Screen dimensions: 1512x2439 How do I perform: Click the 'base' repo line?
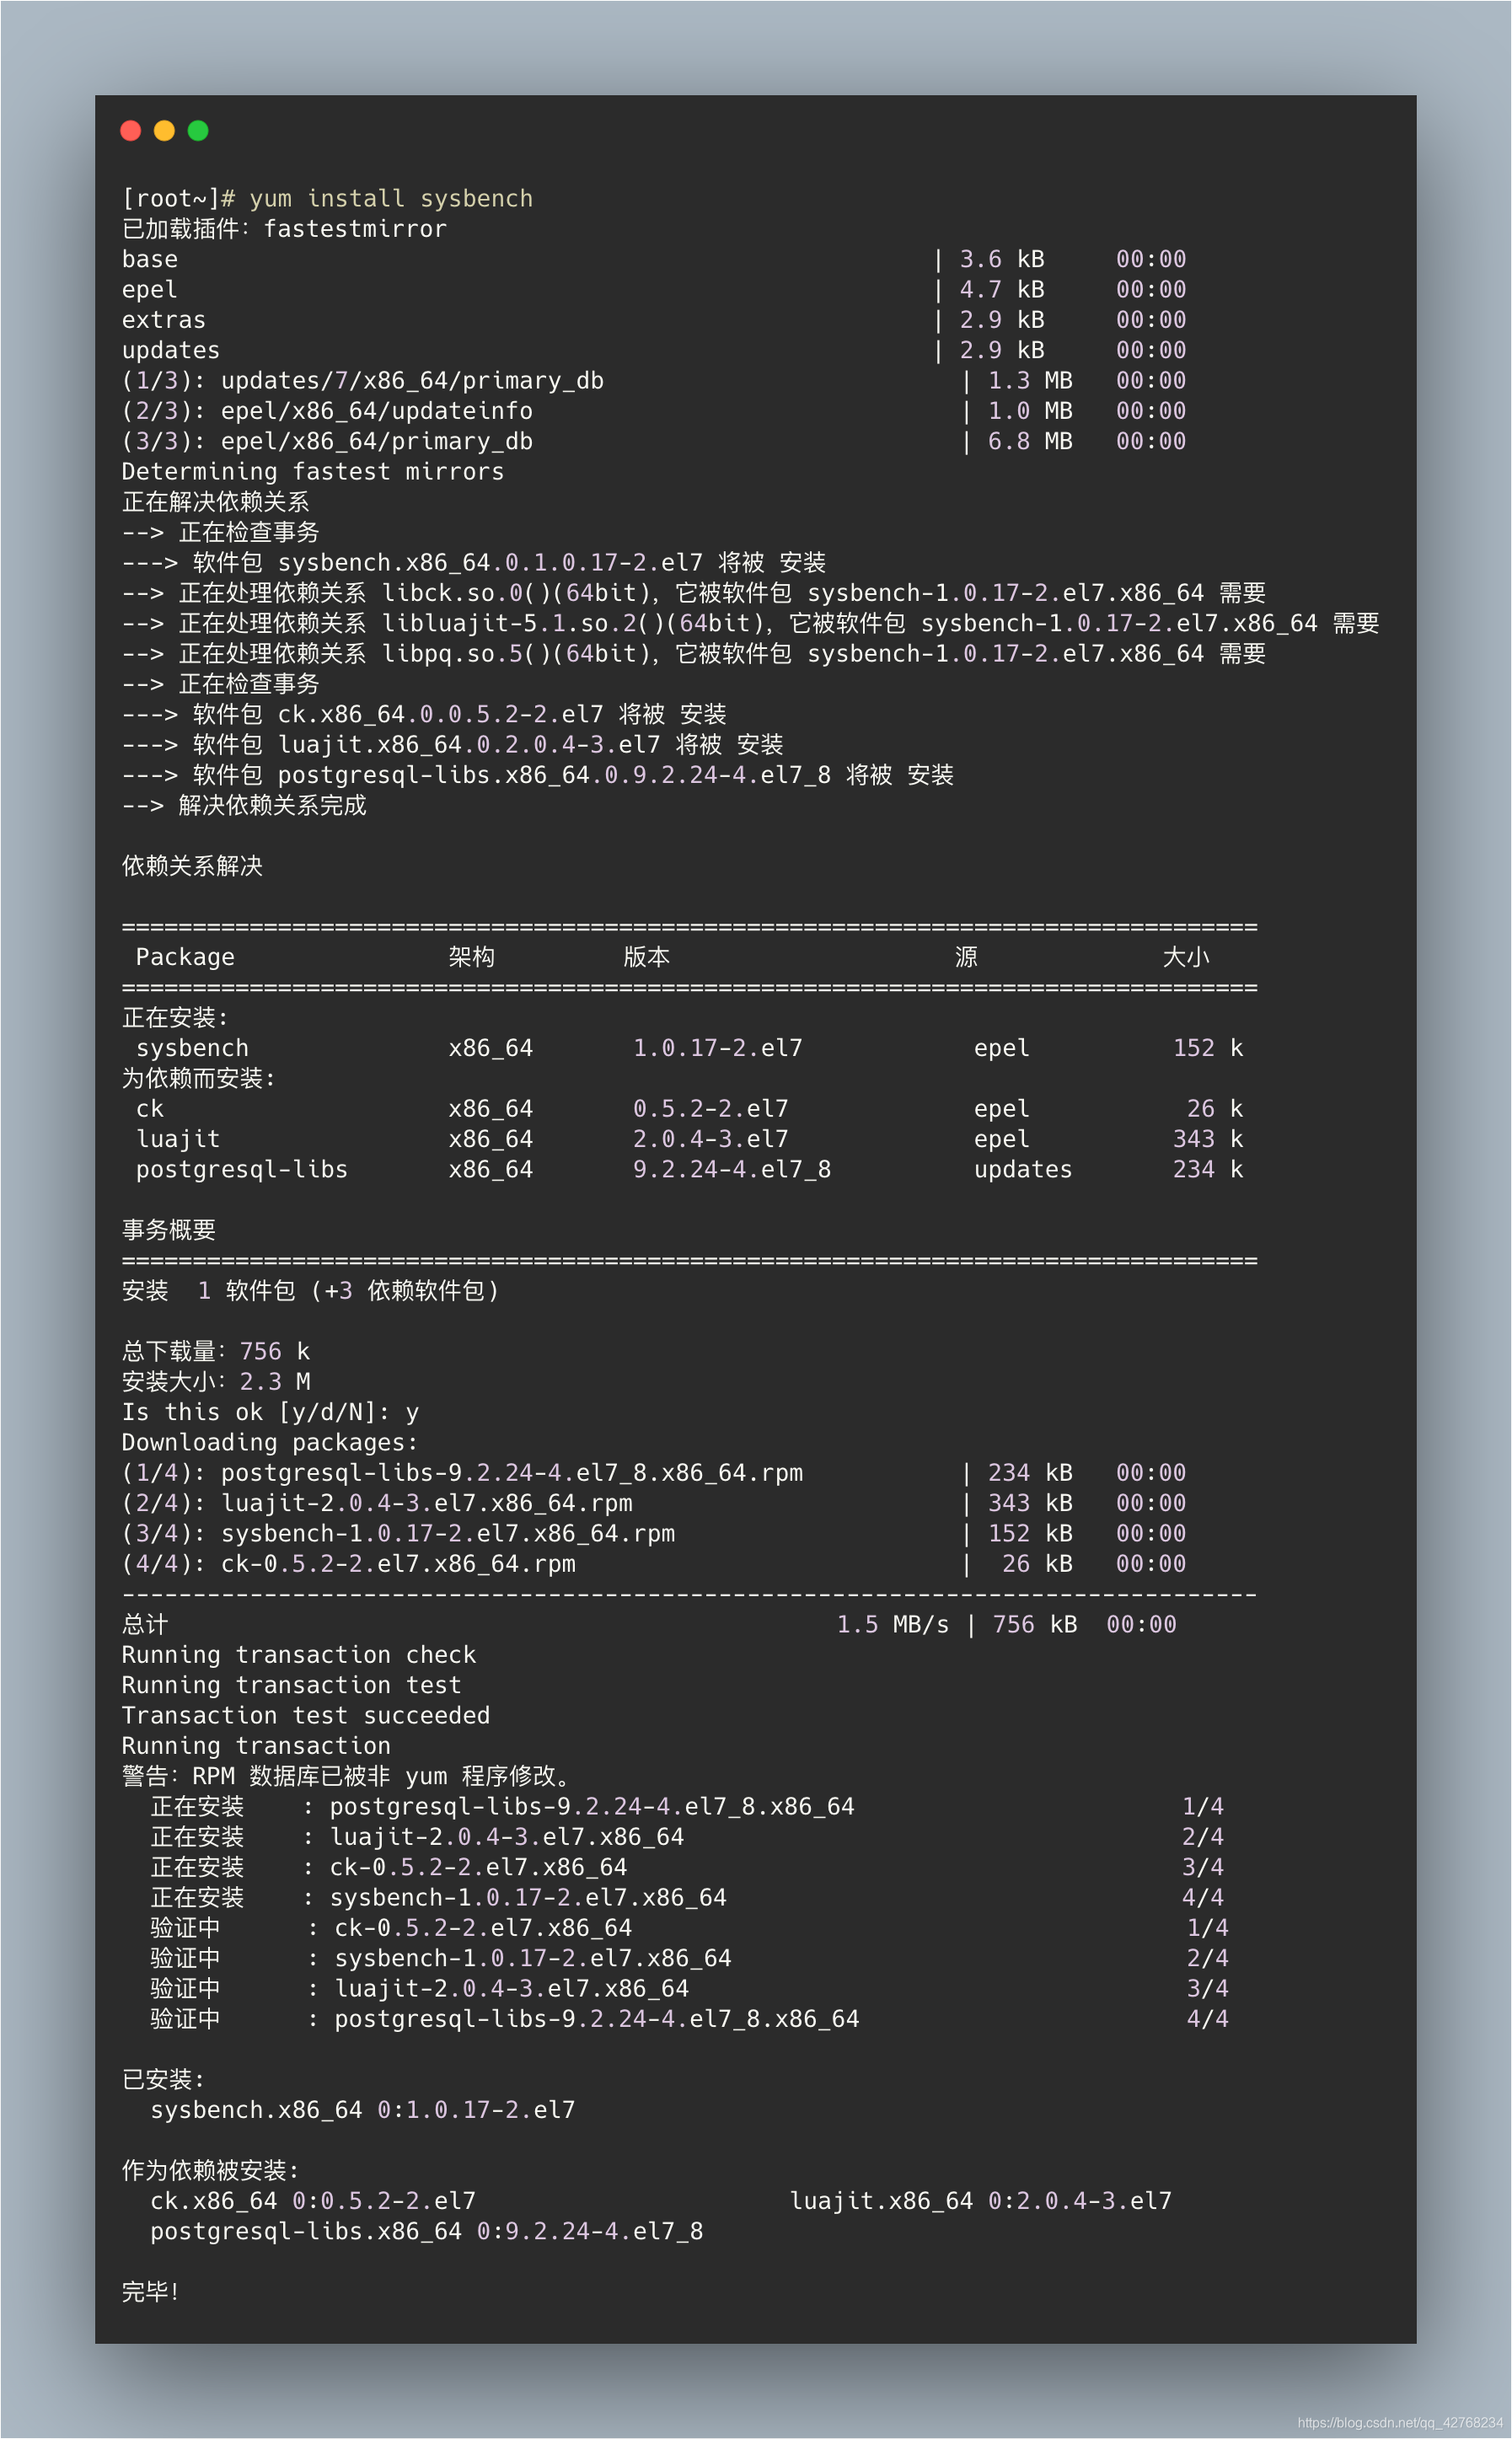click(x=654, y=259)
